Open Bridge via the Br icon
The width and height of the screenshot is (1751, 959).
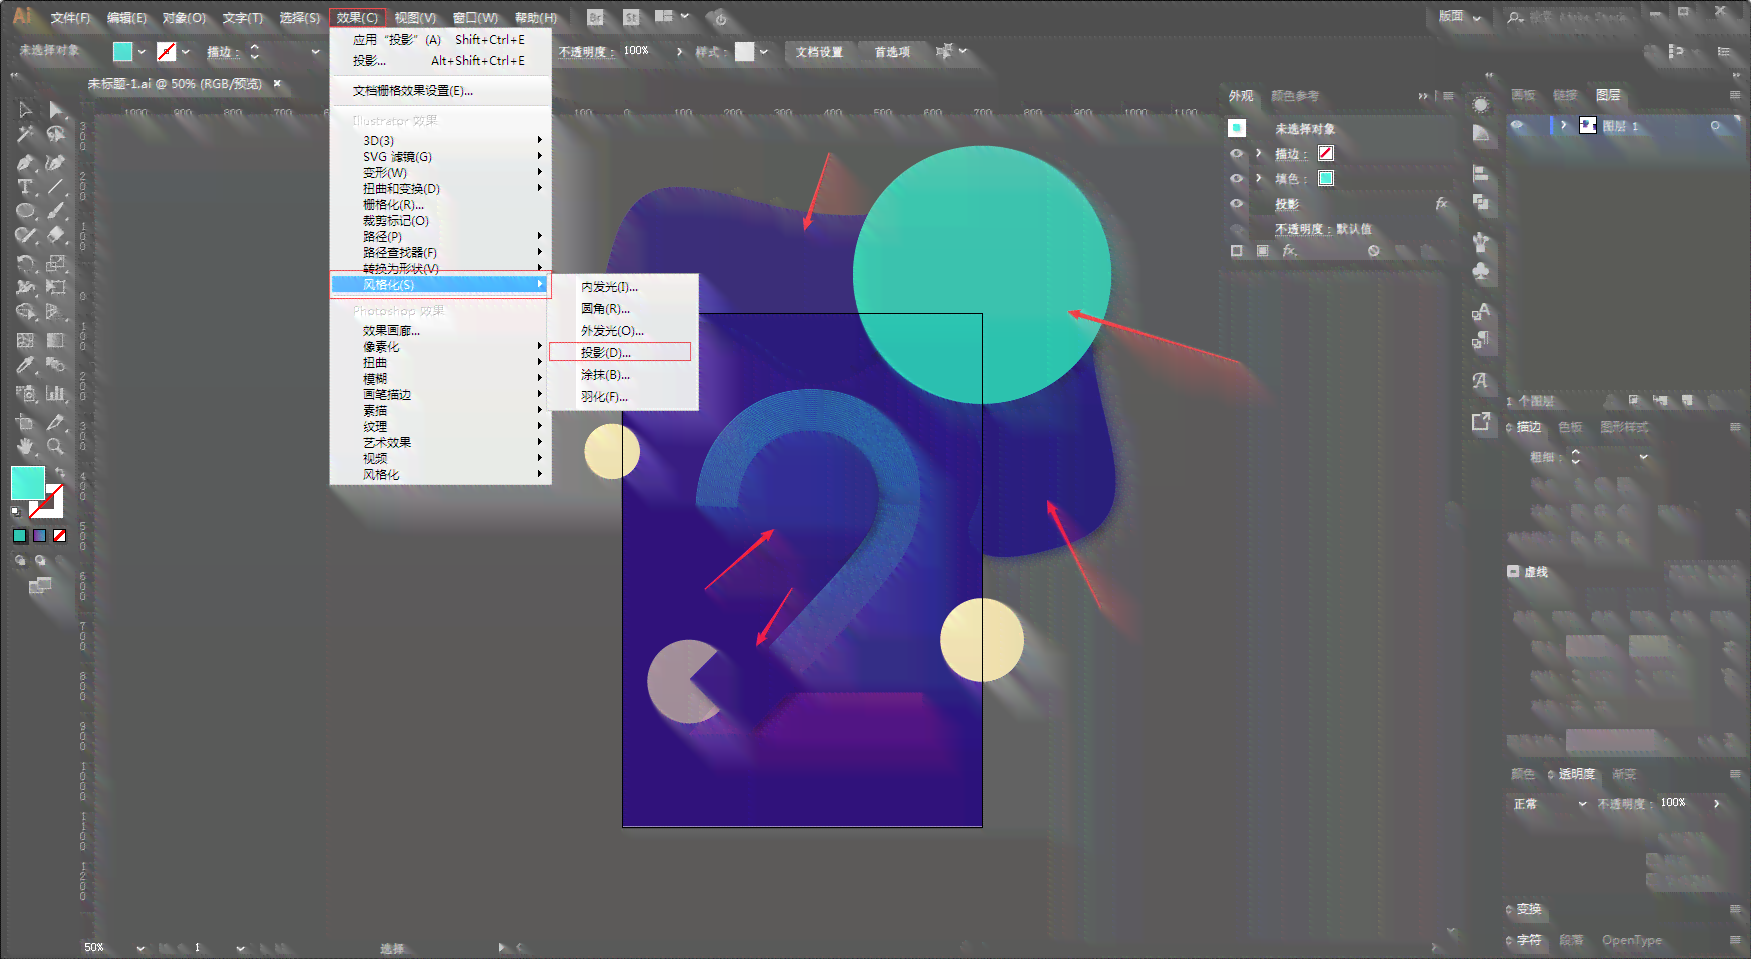point(596,17)
